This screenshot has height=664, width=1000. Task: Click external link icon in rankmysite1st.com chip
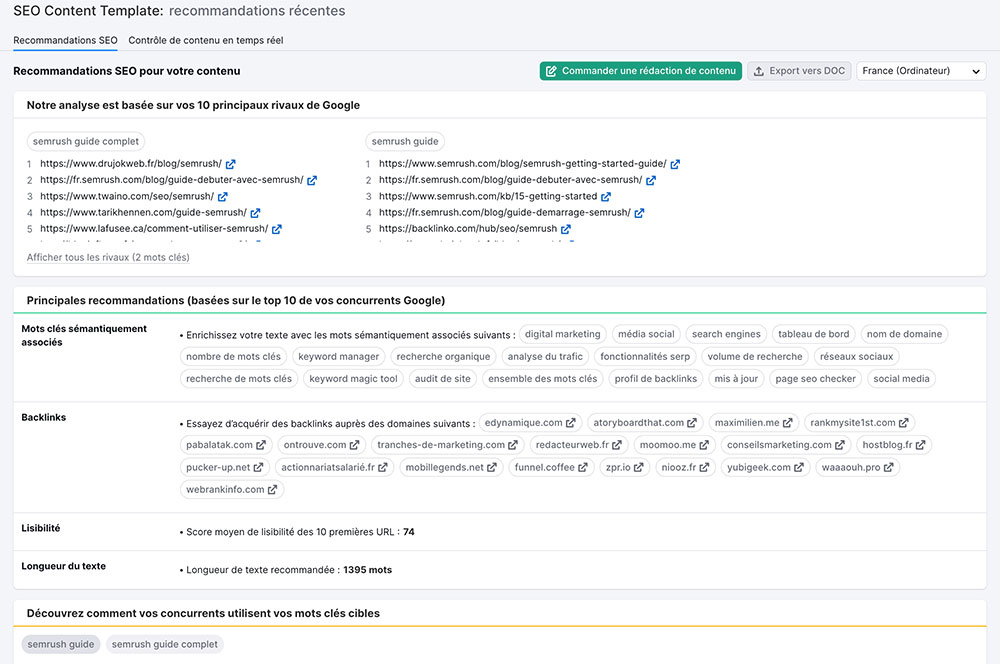click(x=904, y=423)
